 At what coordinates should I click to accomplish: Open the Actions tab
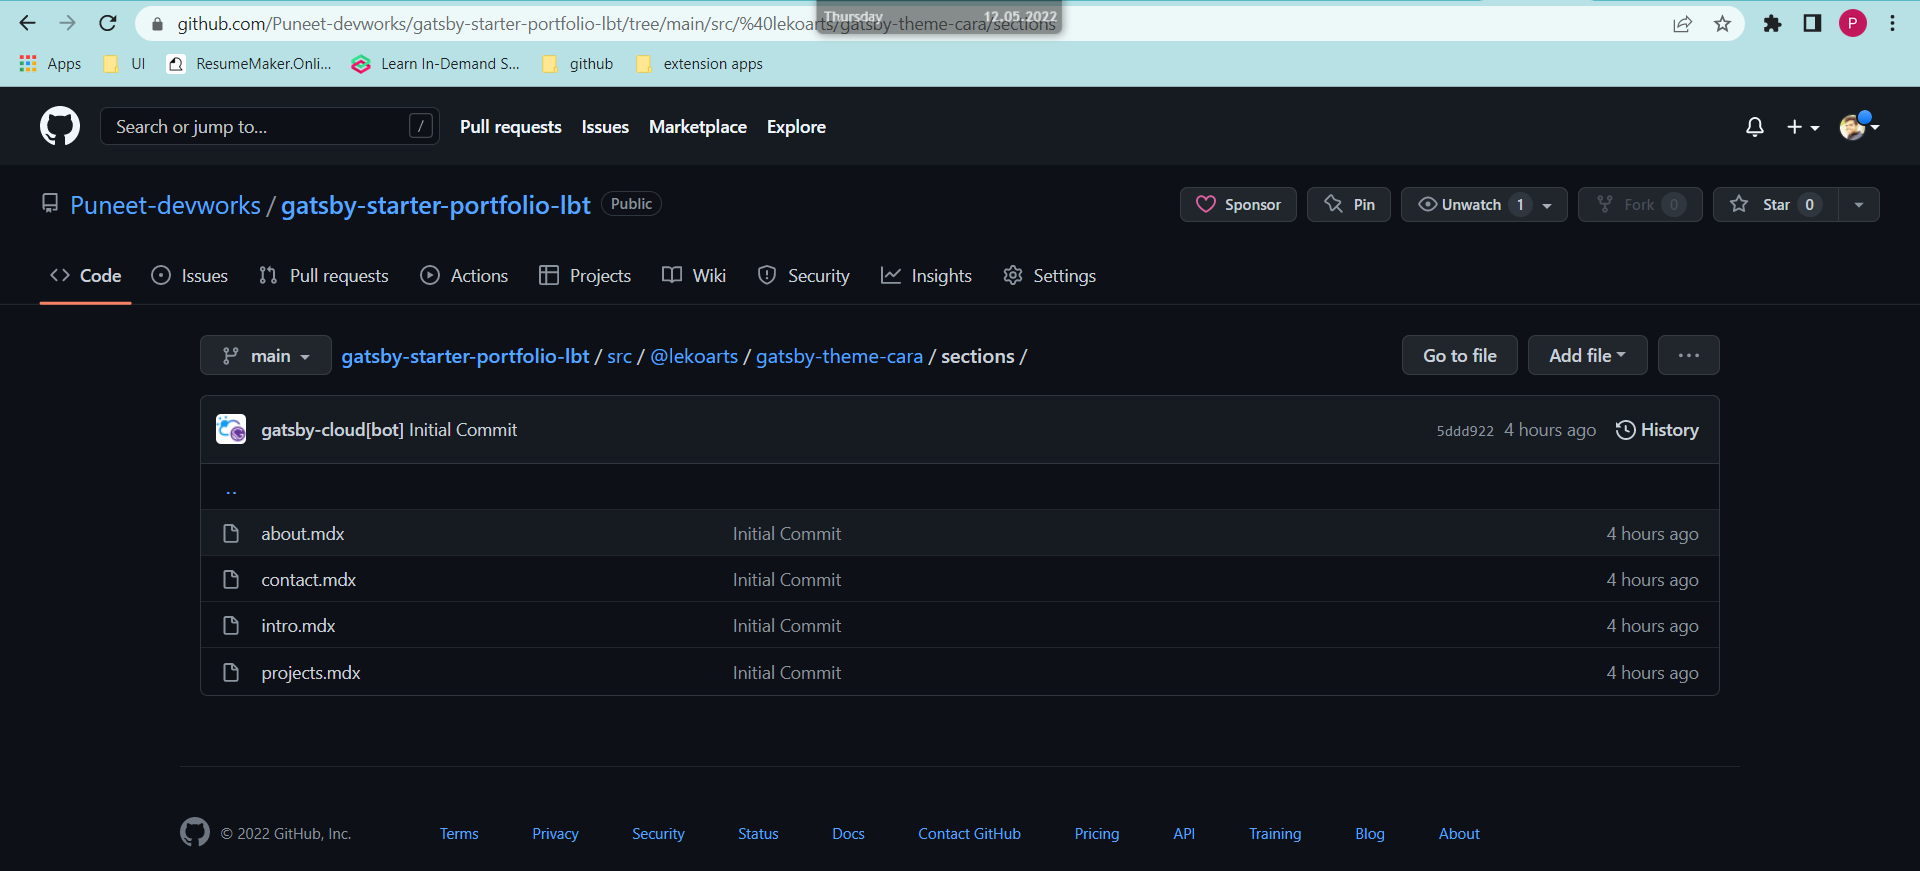(x=464, y=276)
